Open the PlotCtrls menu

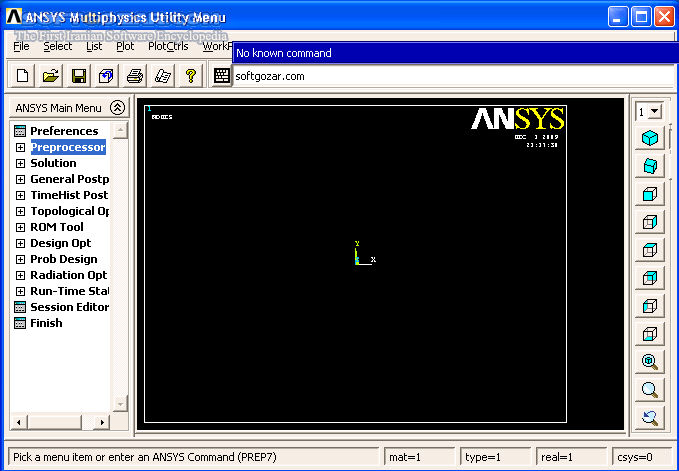point(168,46)
